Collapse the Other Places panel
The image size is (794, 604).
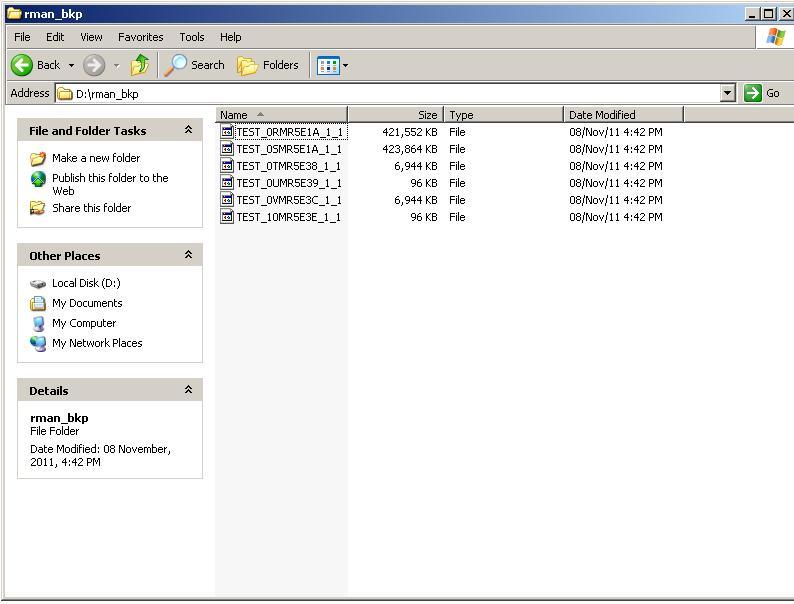point(188,255)
